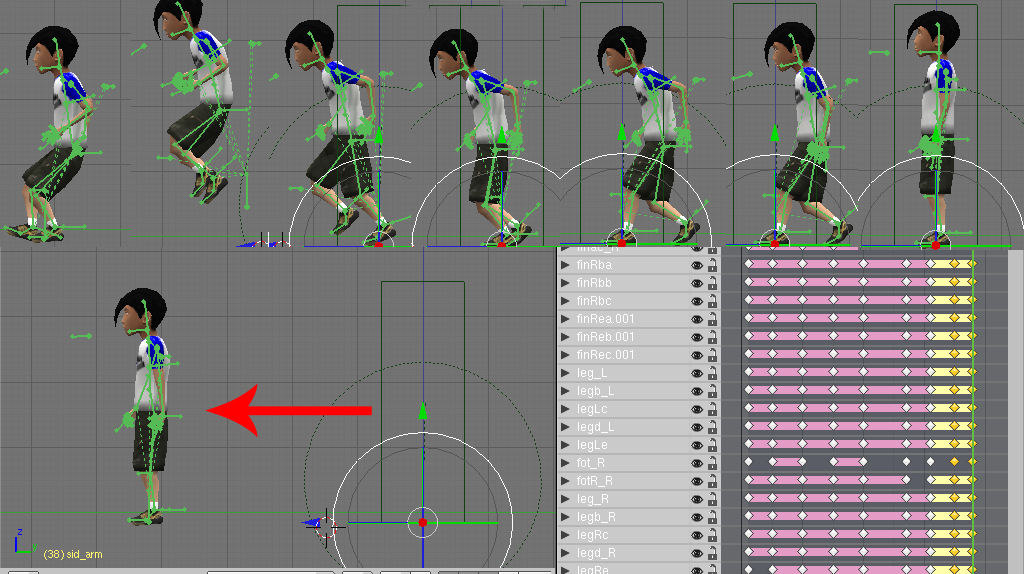Hide the finRea.001 channel with its eye
Viewport: 1024px width, 574px height.
[697, 319]
